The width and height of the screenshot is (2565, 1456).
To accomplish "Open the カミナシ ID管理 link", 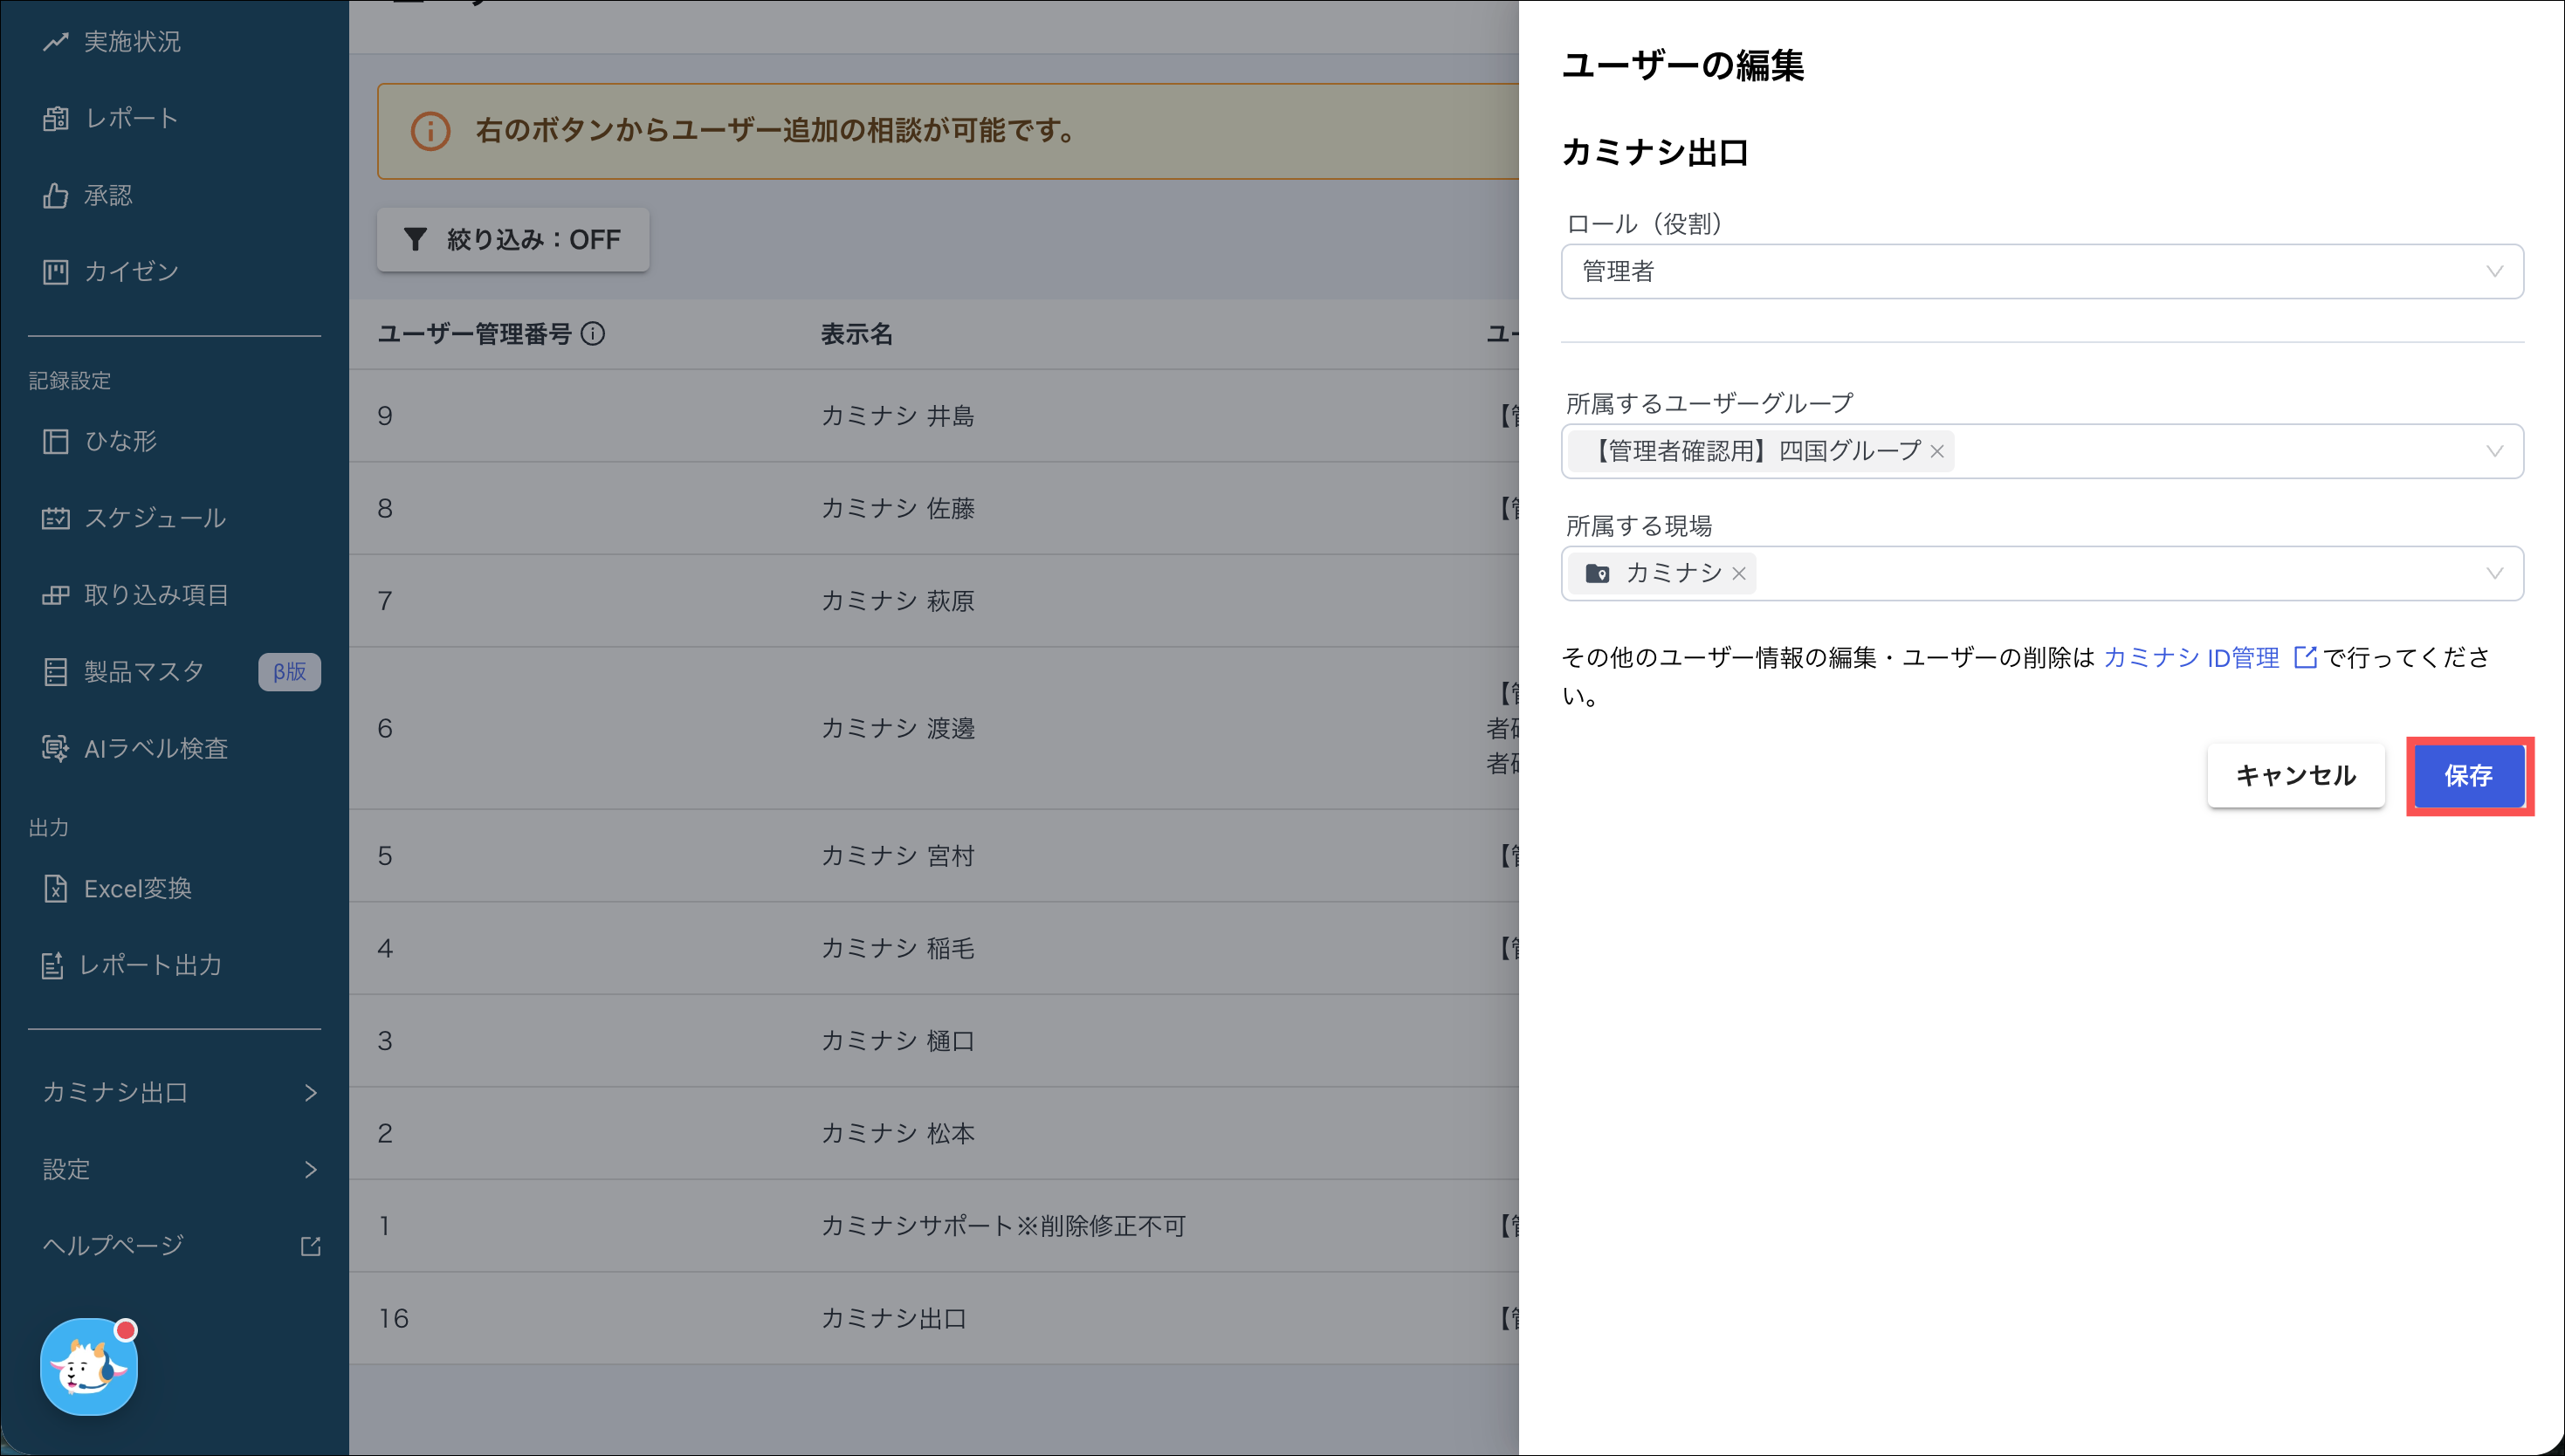I will [x=2191, y=658].
